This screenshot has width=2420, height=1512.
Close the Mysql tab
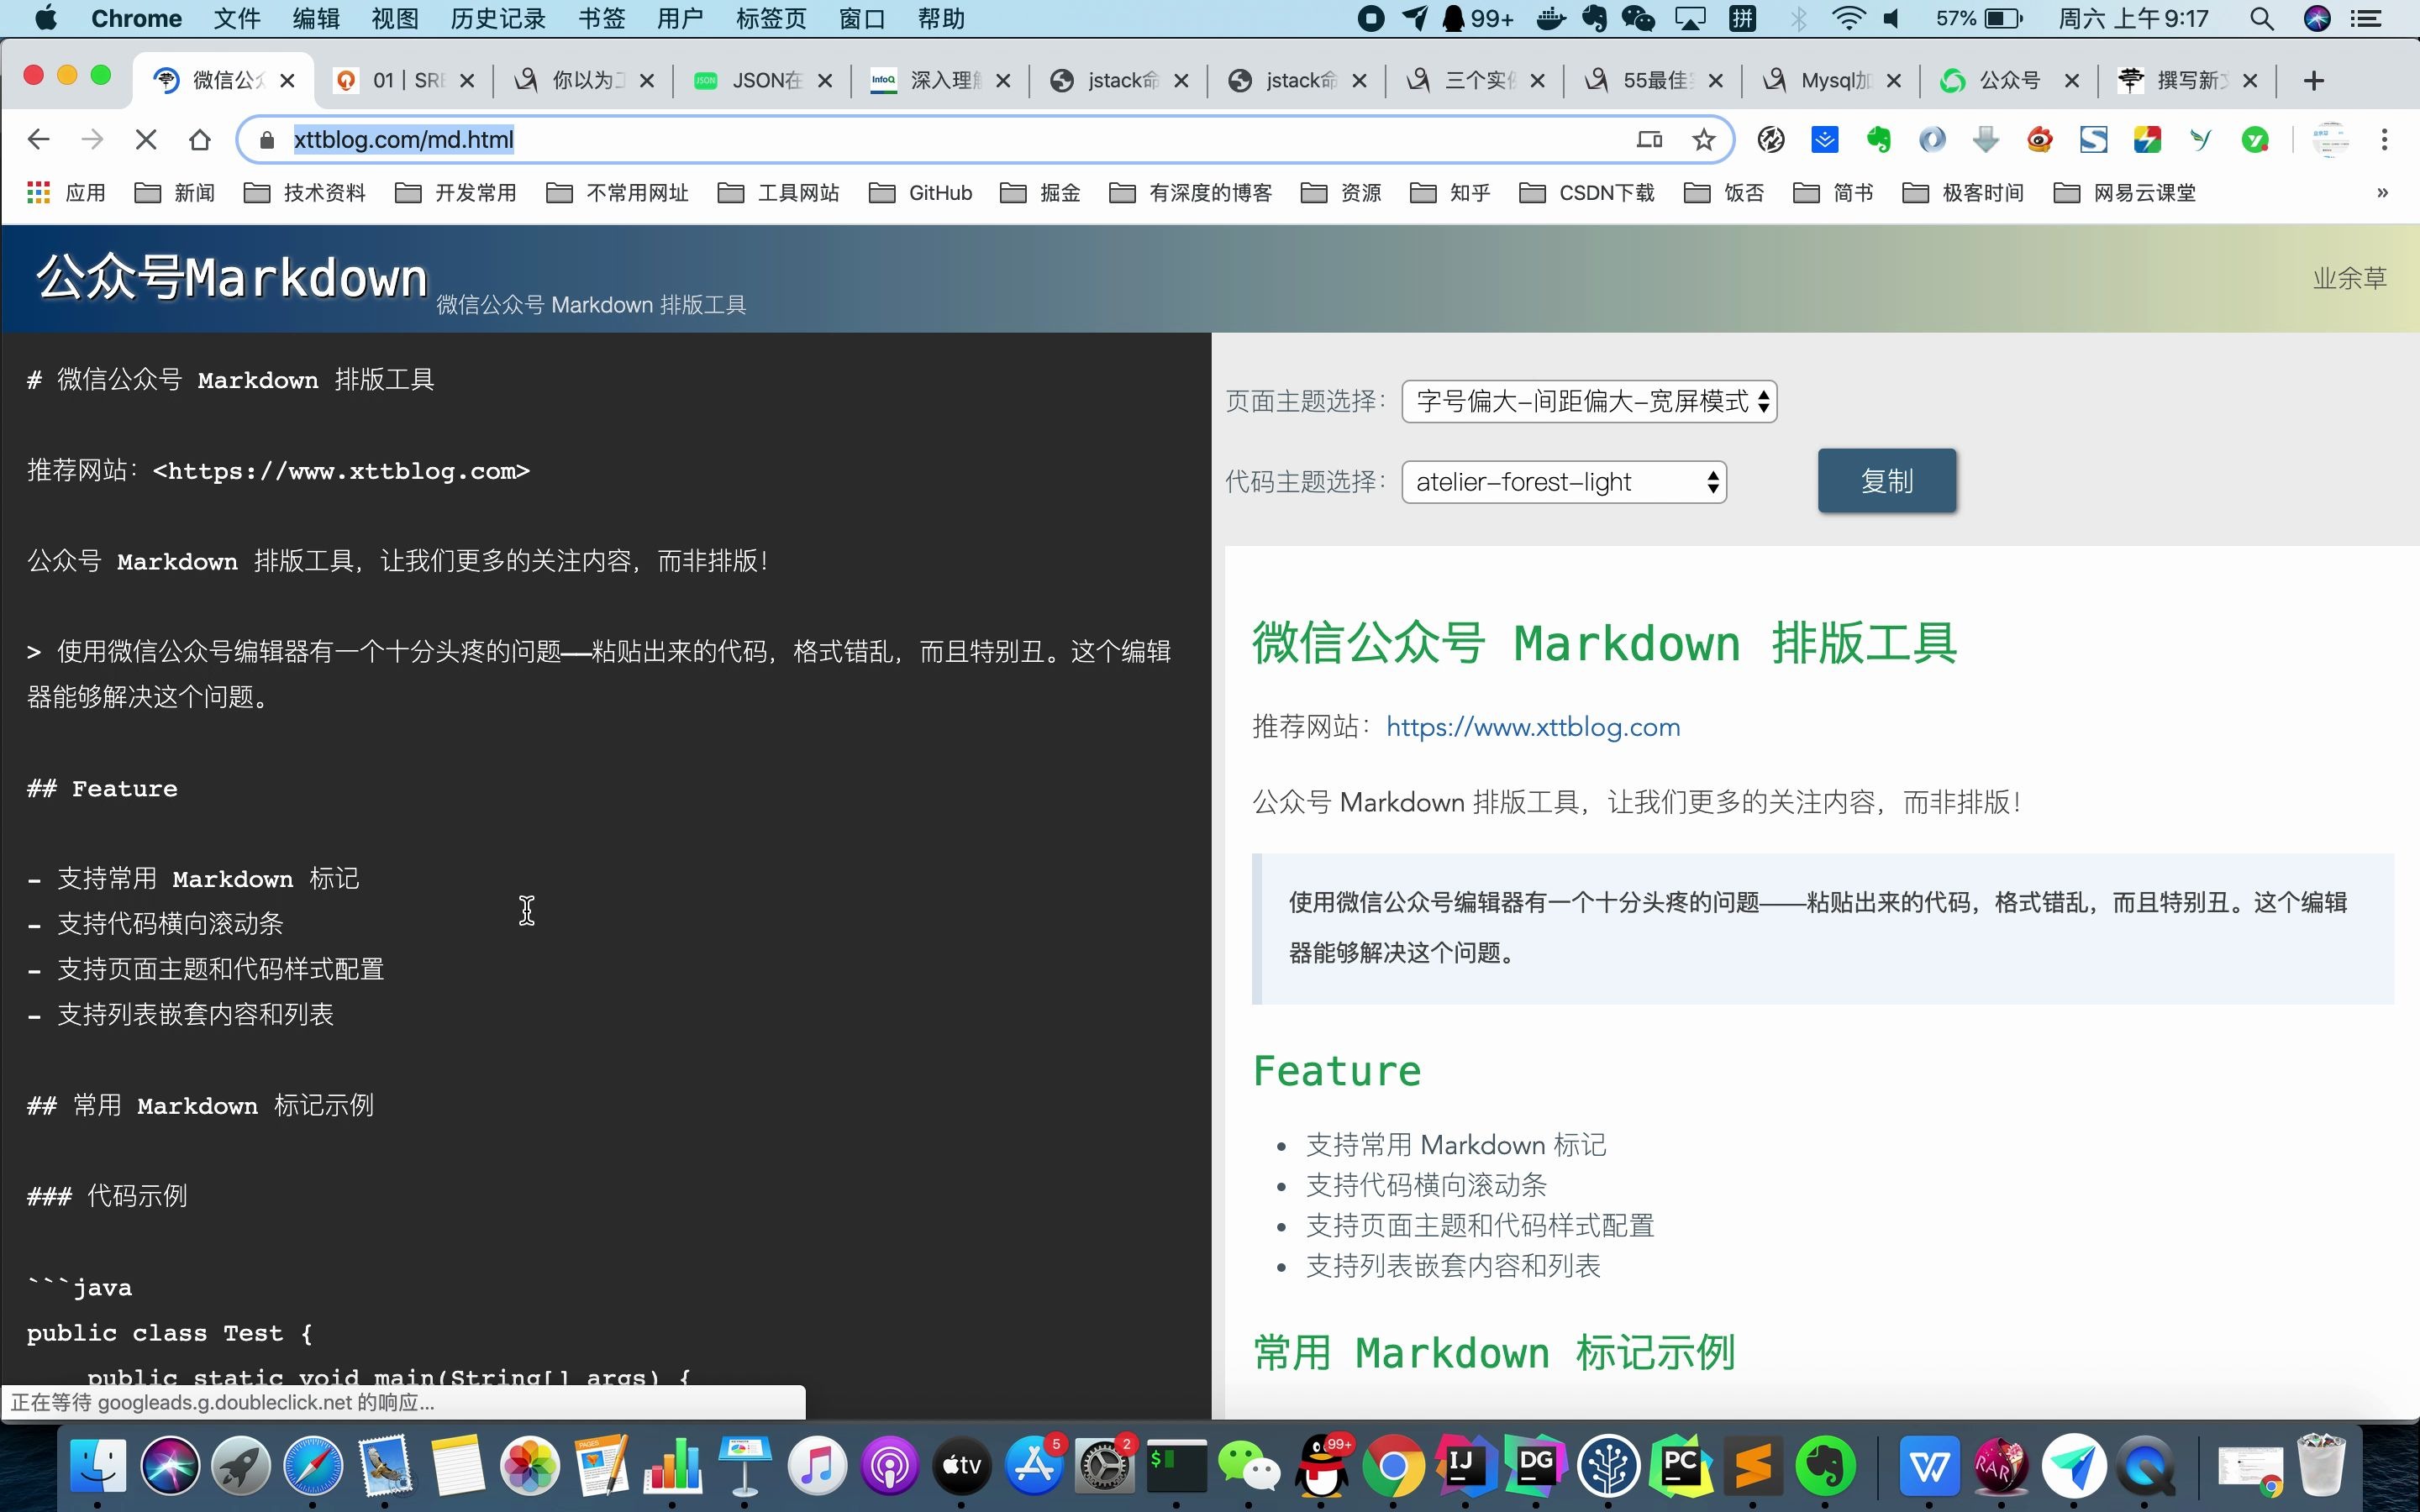[x=1893, y=81]
